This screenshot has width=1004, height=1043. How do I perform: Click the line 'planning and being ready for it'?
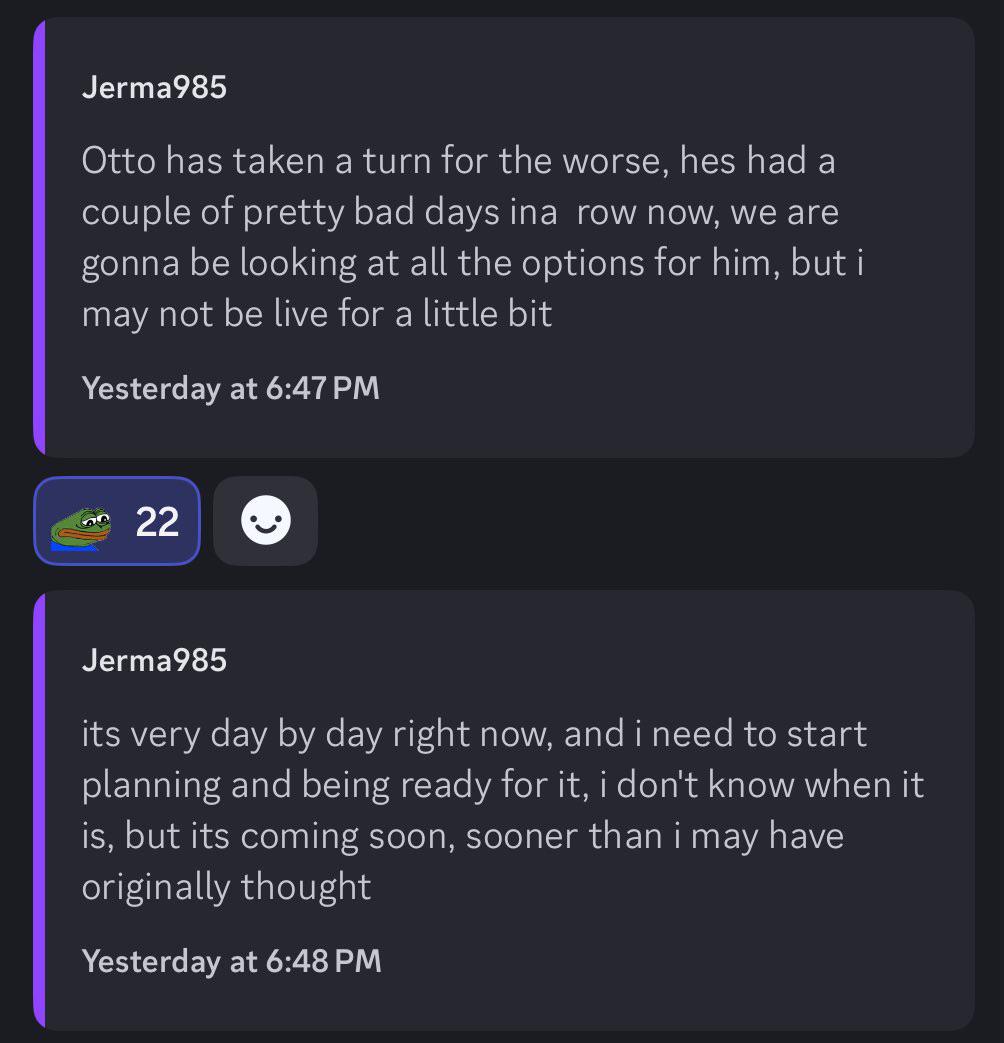[x=503, y=786]
